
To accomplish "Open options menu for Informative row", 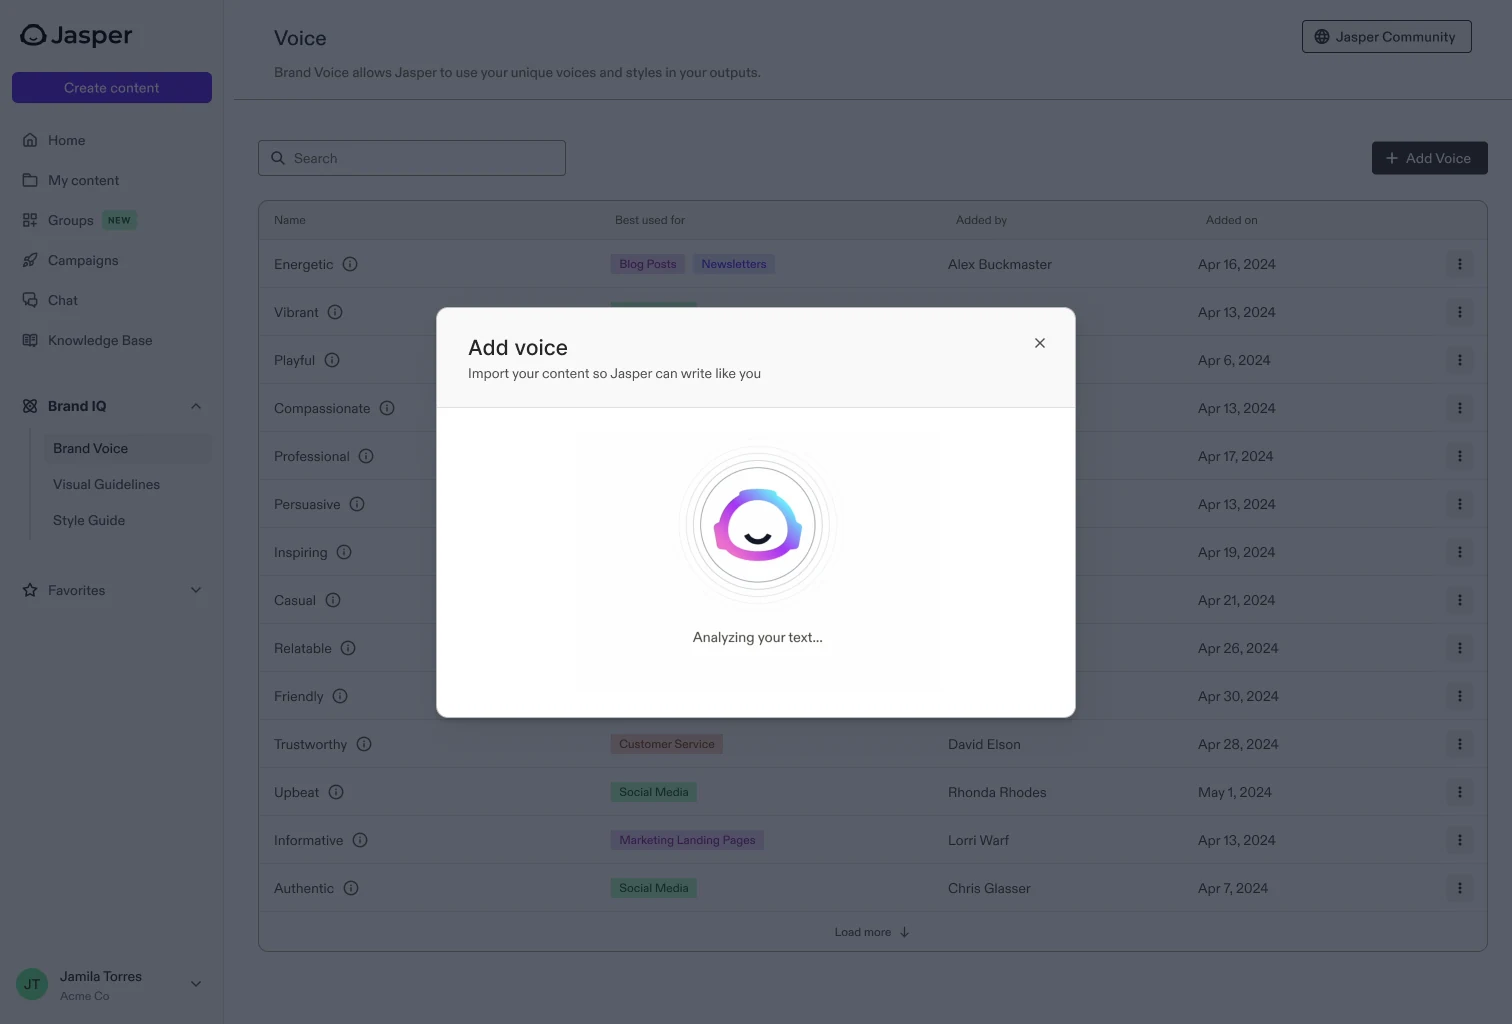I will coord(1460,840).
